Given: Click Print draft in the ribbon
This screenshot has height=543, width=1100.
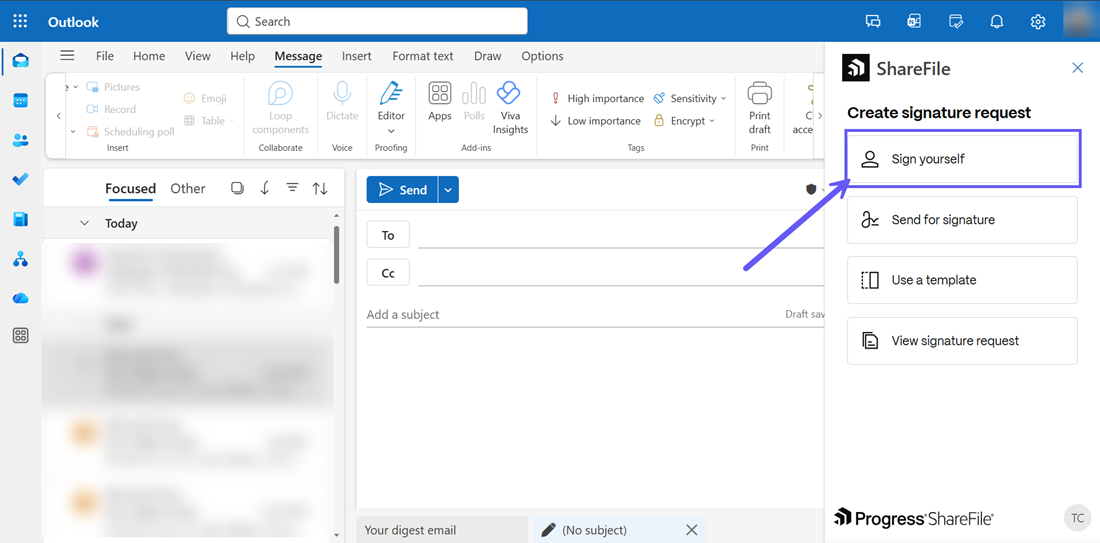Looking at the screenshot, I should (759, 108).
